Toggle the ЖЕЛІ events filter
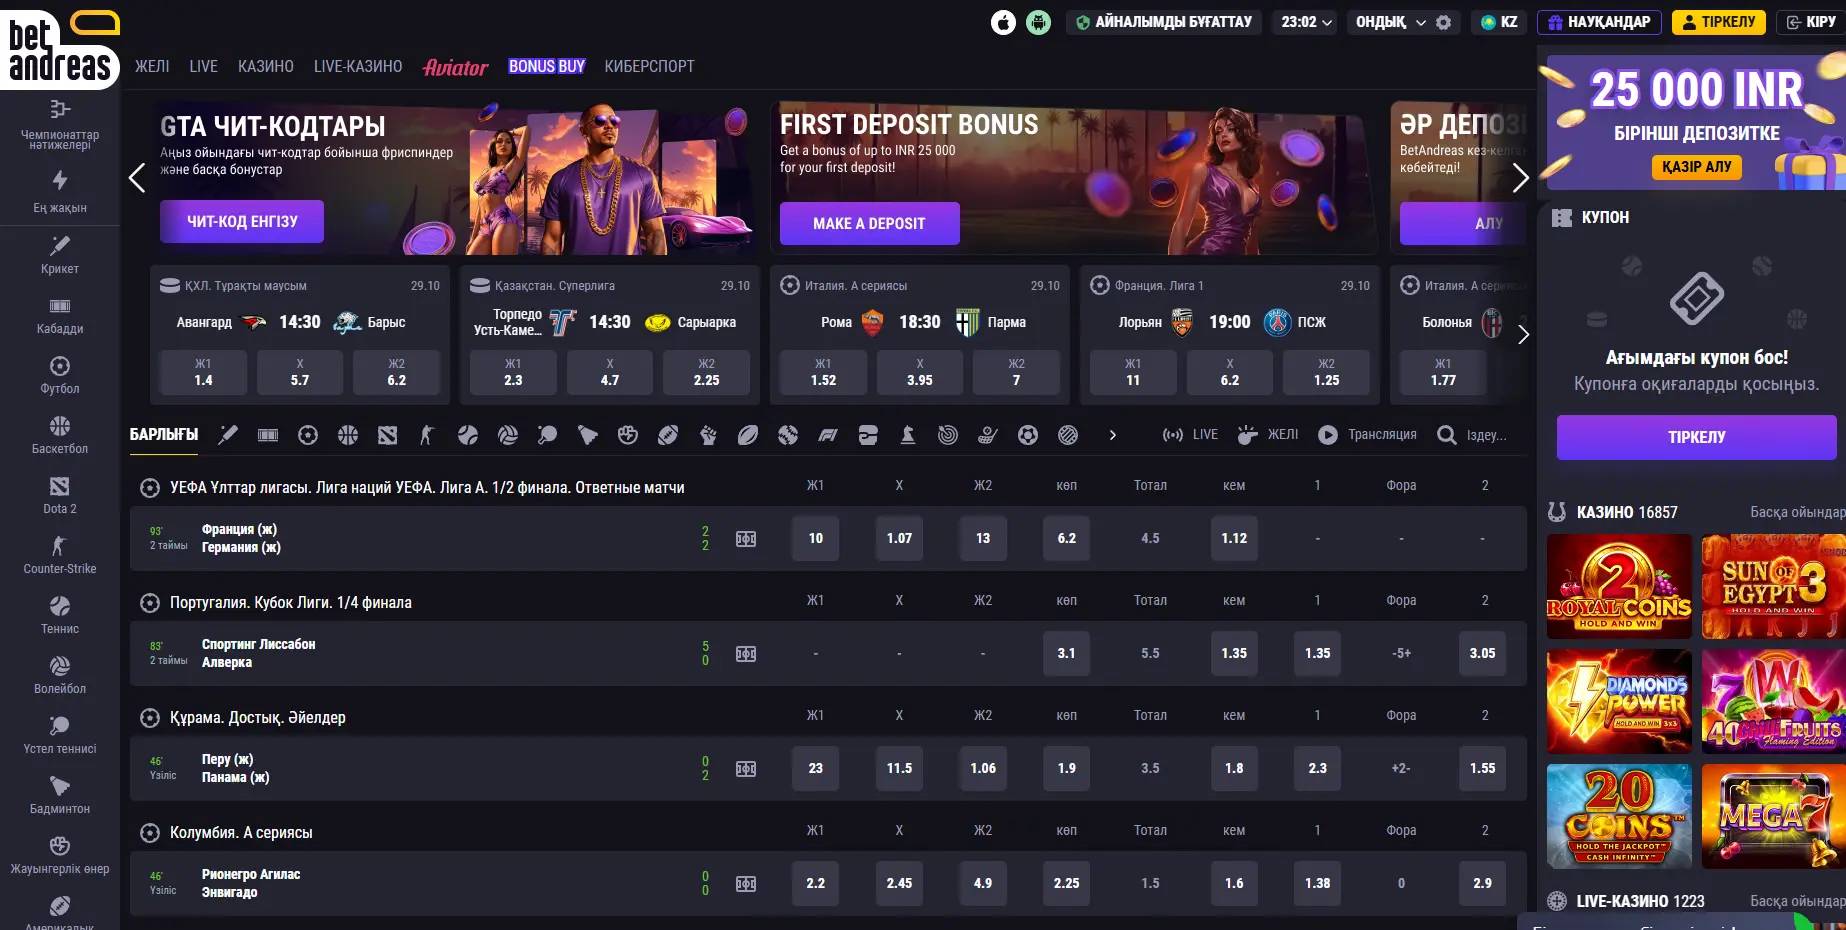Screen dimensions: 1846x930 [x=1268, y=435]
